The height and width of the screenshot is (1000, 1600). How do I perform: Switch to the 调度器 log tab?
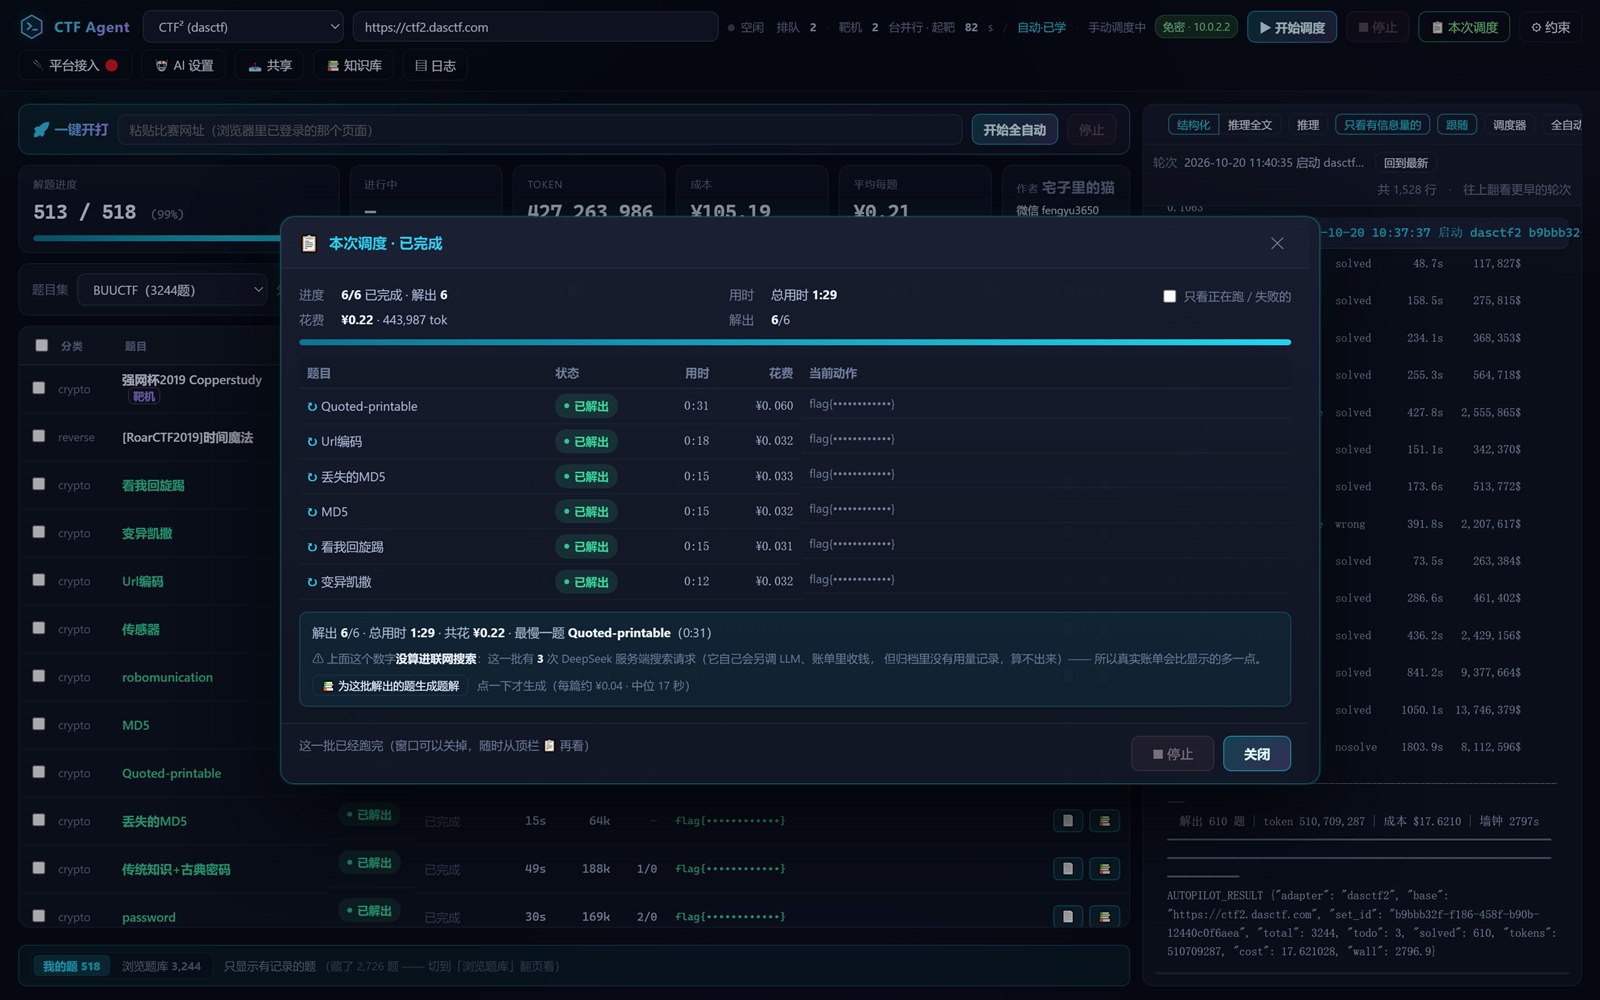pyautogui.click(x=1509, y=125)
